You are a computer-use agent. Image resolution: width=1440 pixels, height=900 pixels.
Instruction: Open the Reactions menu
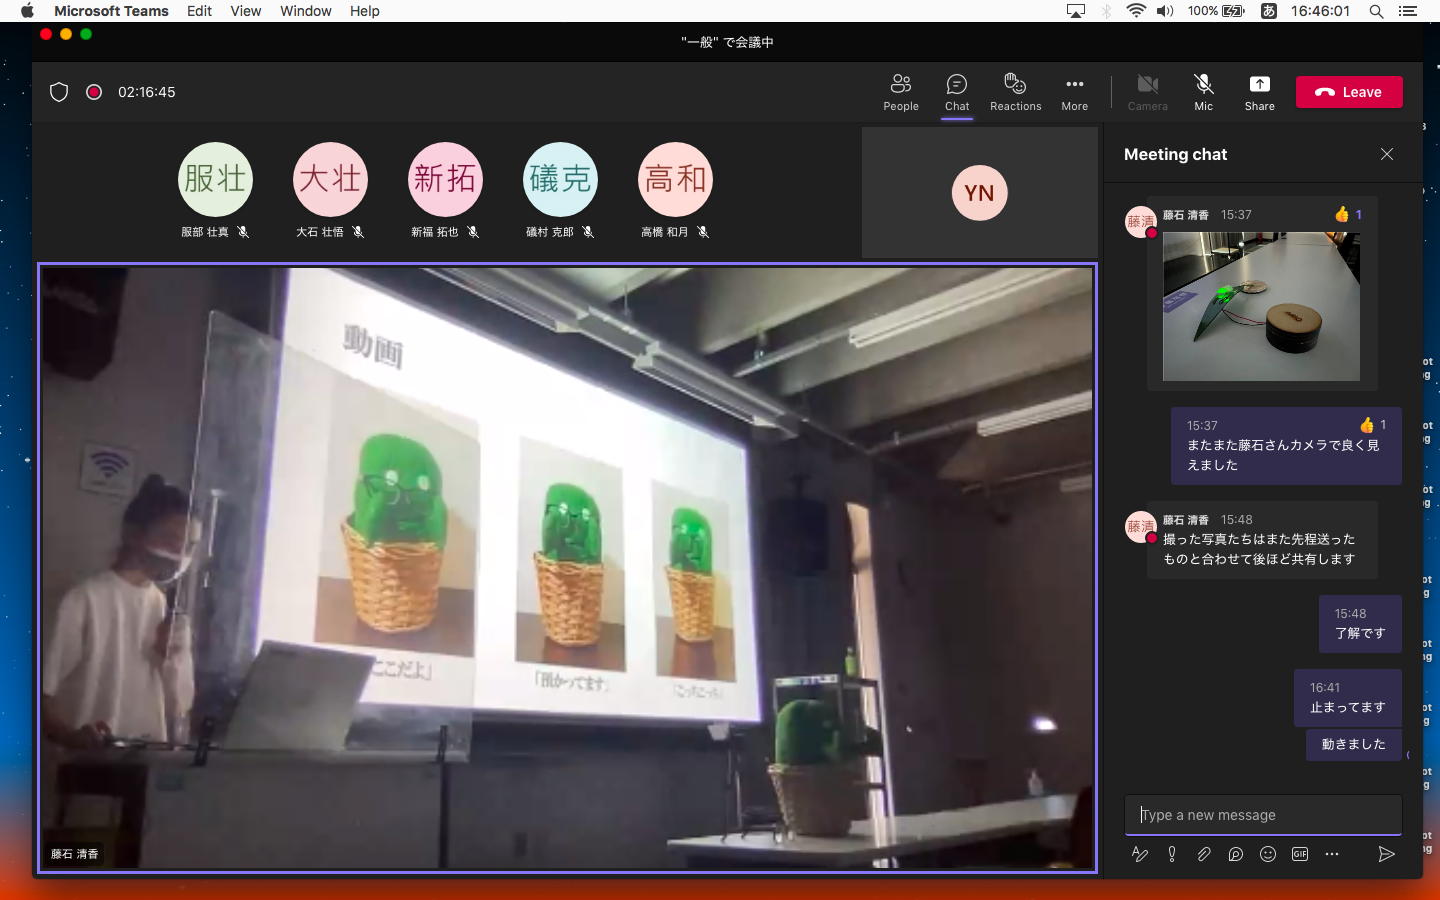[1015, 92]
